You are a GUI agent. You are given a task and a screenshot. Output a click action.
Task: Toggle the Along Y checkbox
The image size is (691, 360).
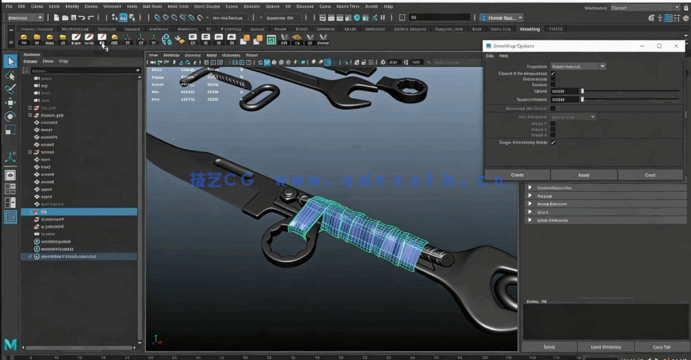553,130
